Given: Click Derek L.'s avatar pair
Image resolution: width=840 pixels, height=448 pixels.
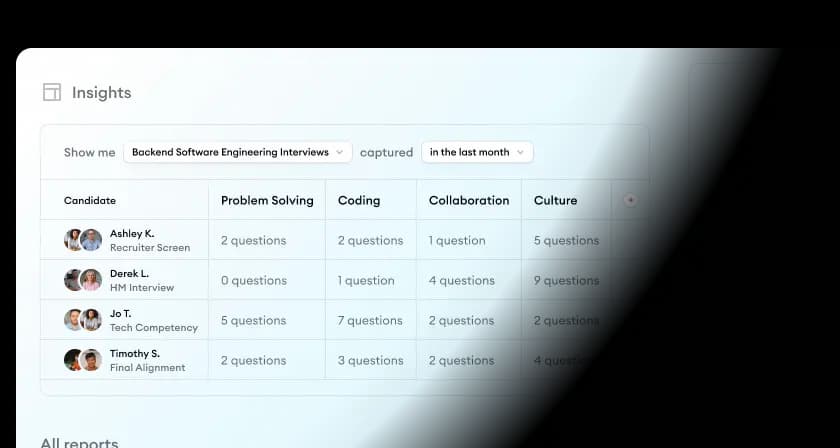Looking at the screenshot, I should point(83,280).
